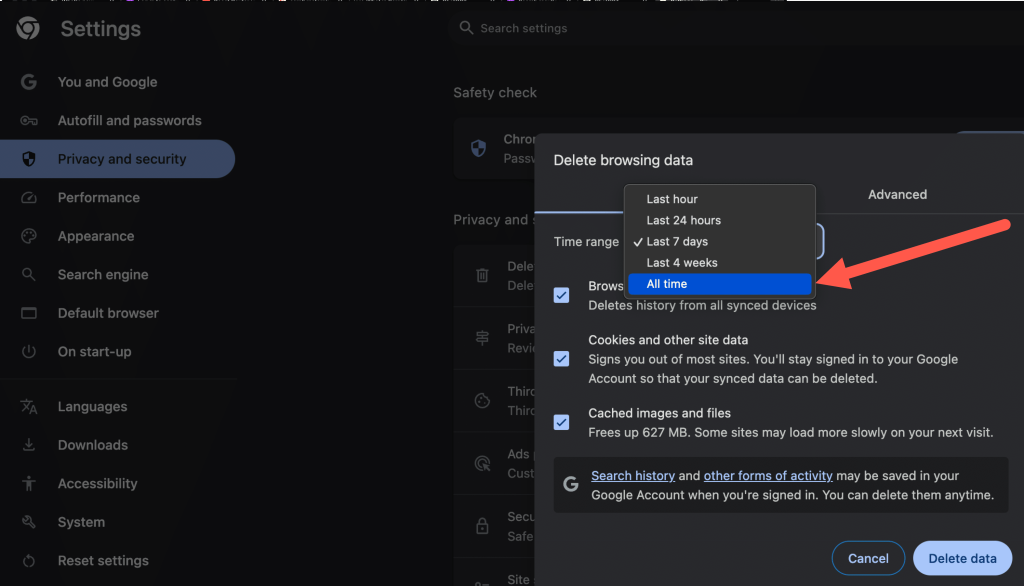Click the Appearance palette icon

pyautogui.click(x=29, y=237)
